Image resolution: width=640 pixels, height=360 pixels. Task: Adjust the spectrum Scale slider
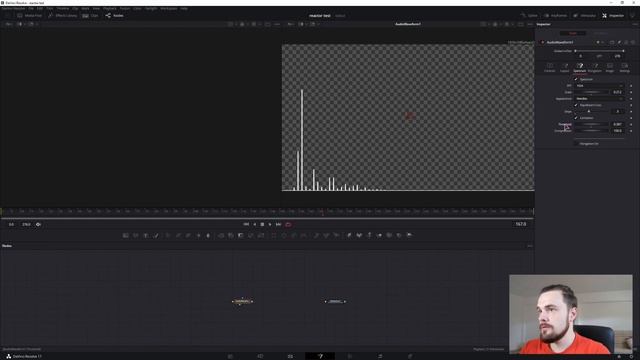[591, 92]
